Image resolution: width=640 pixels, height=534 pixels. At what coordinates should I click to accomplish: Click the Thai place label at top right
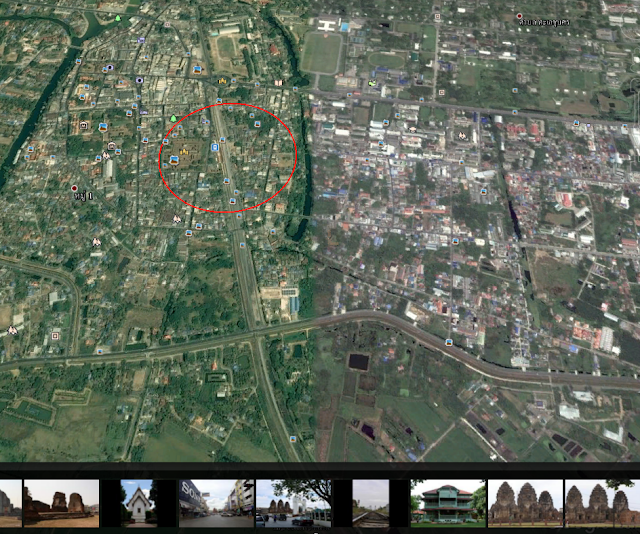(x=544, y=22)
